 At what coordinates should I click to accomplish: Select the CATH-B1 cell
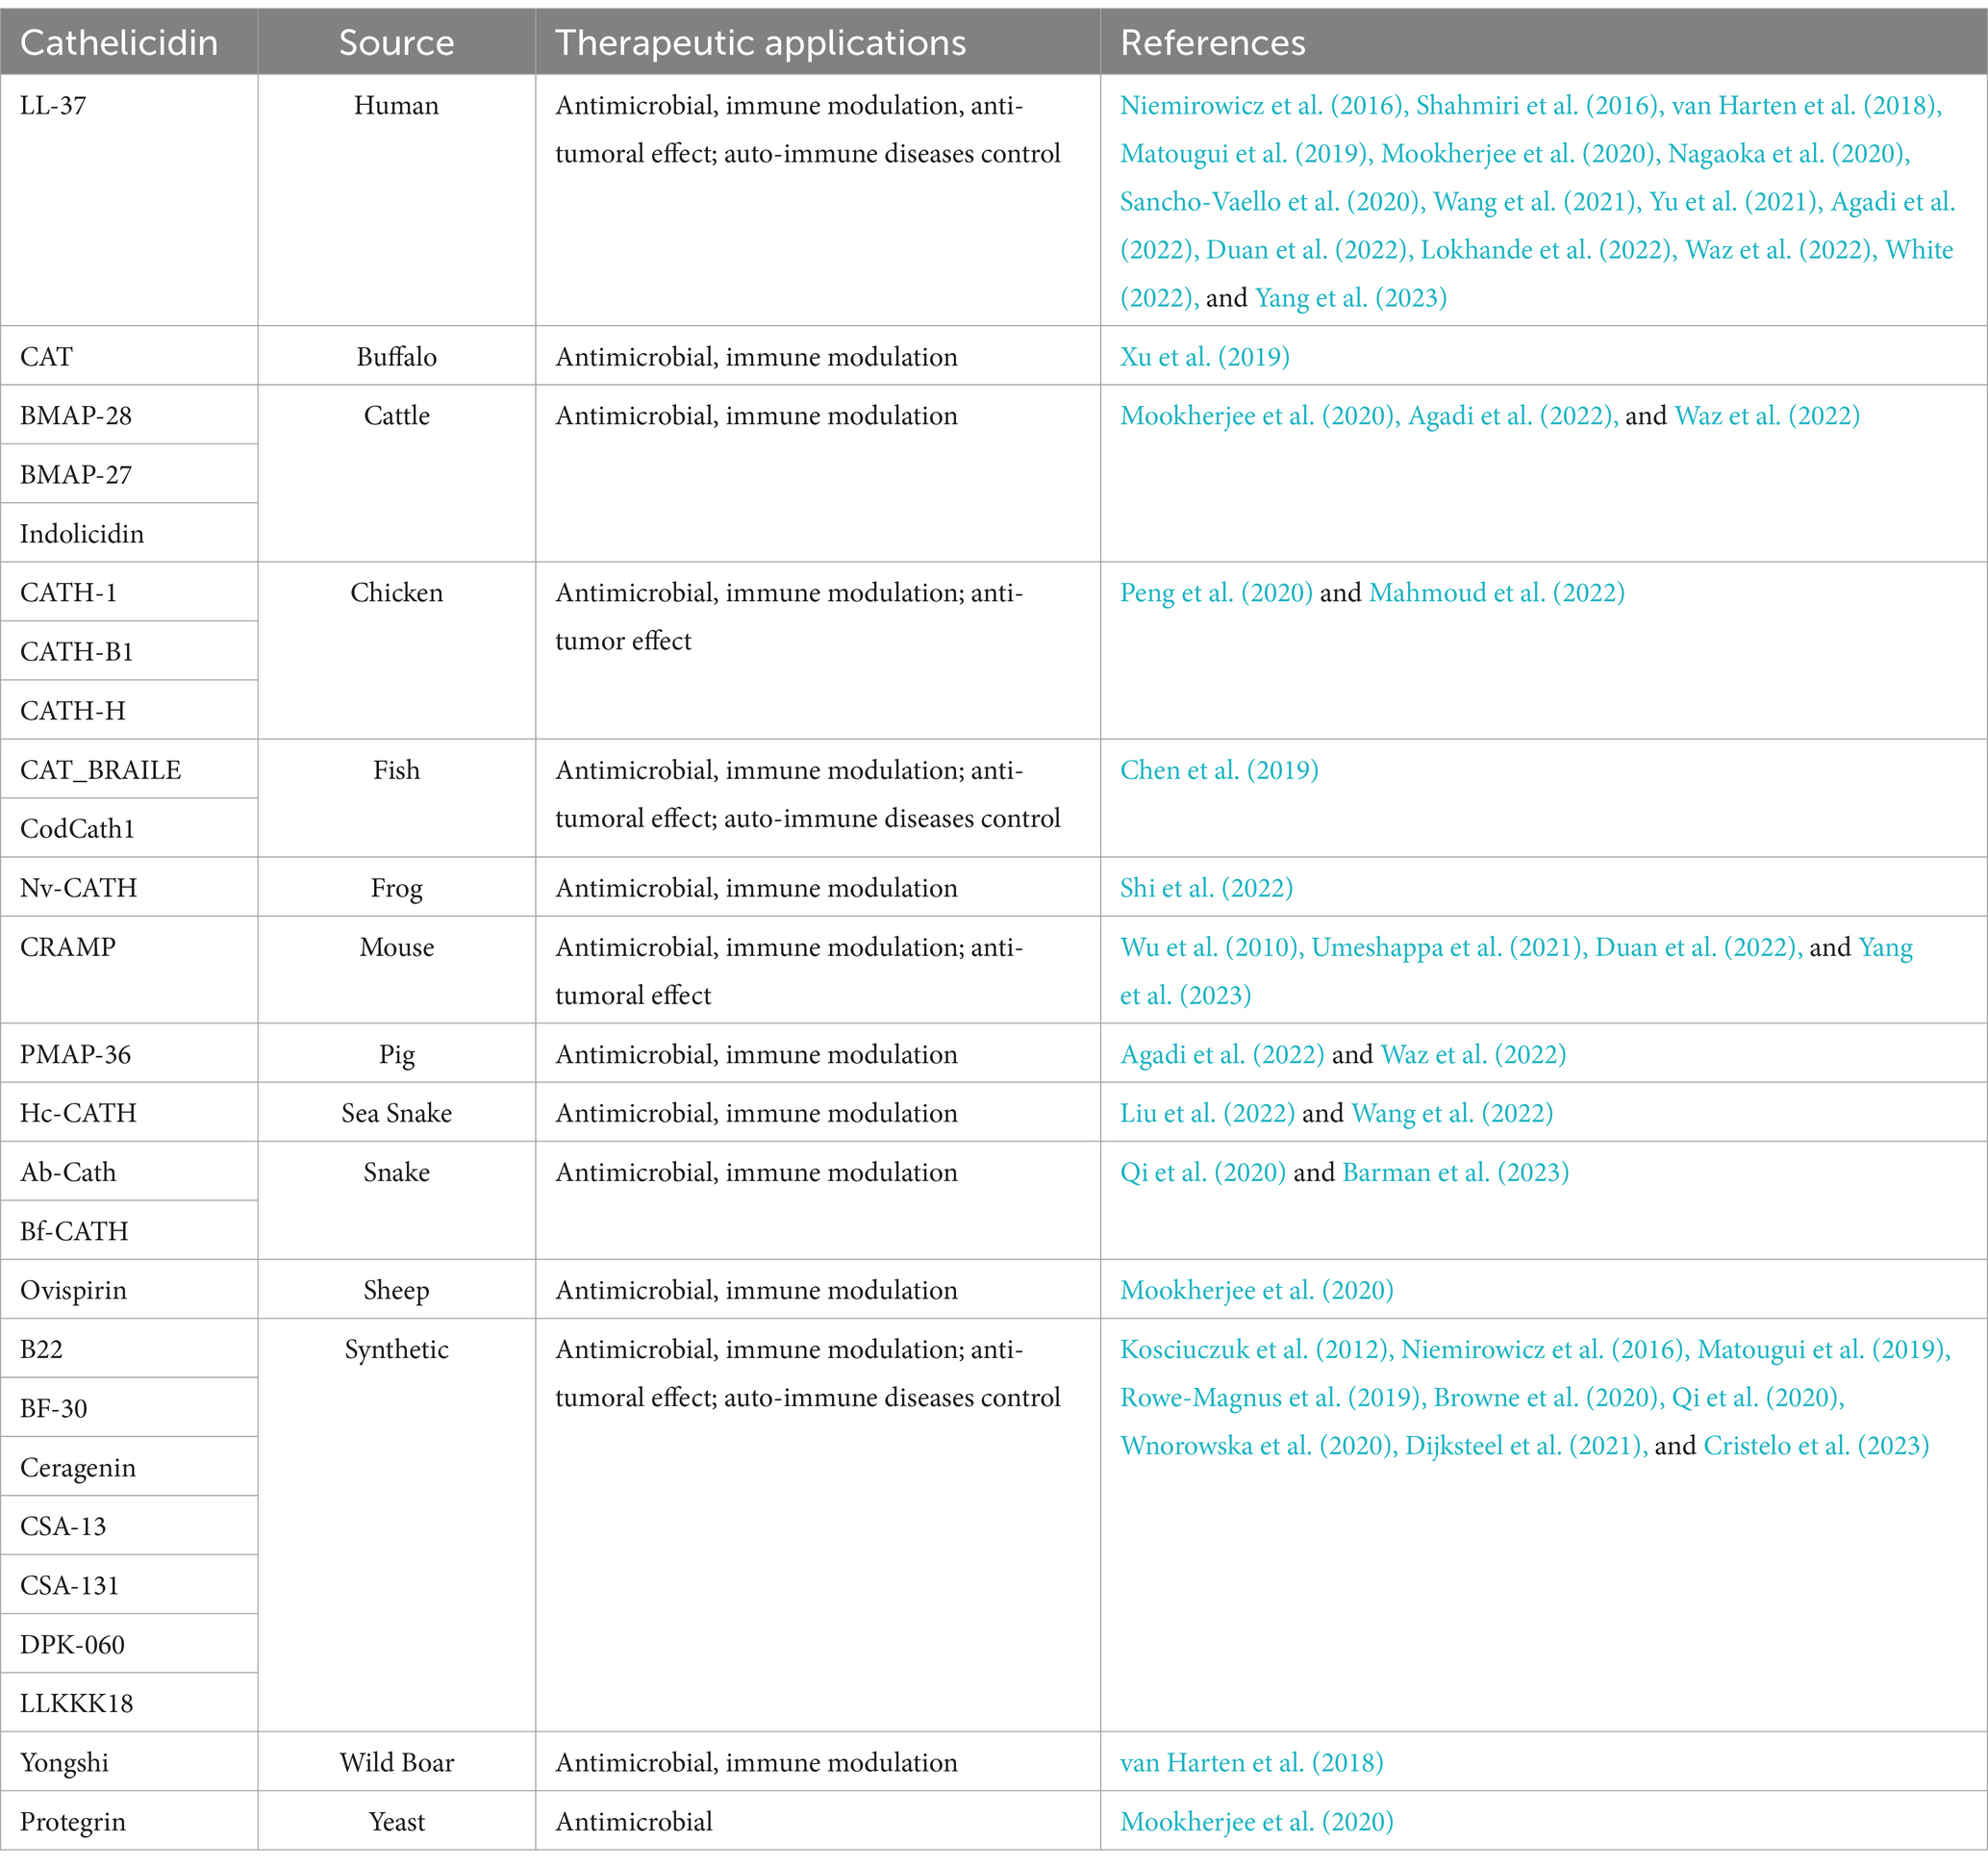129,651
